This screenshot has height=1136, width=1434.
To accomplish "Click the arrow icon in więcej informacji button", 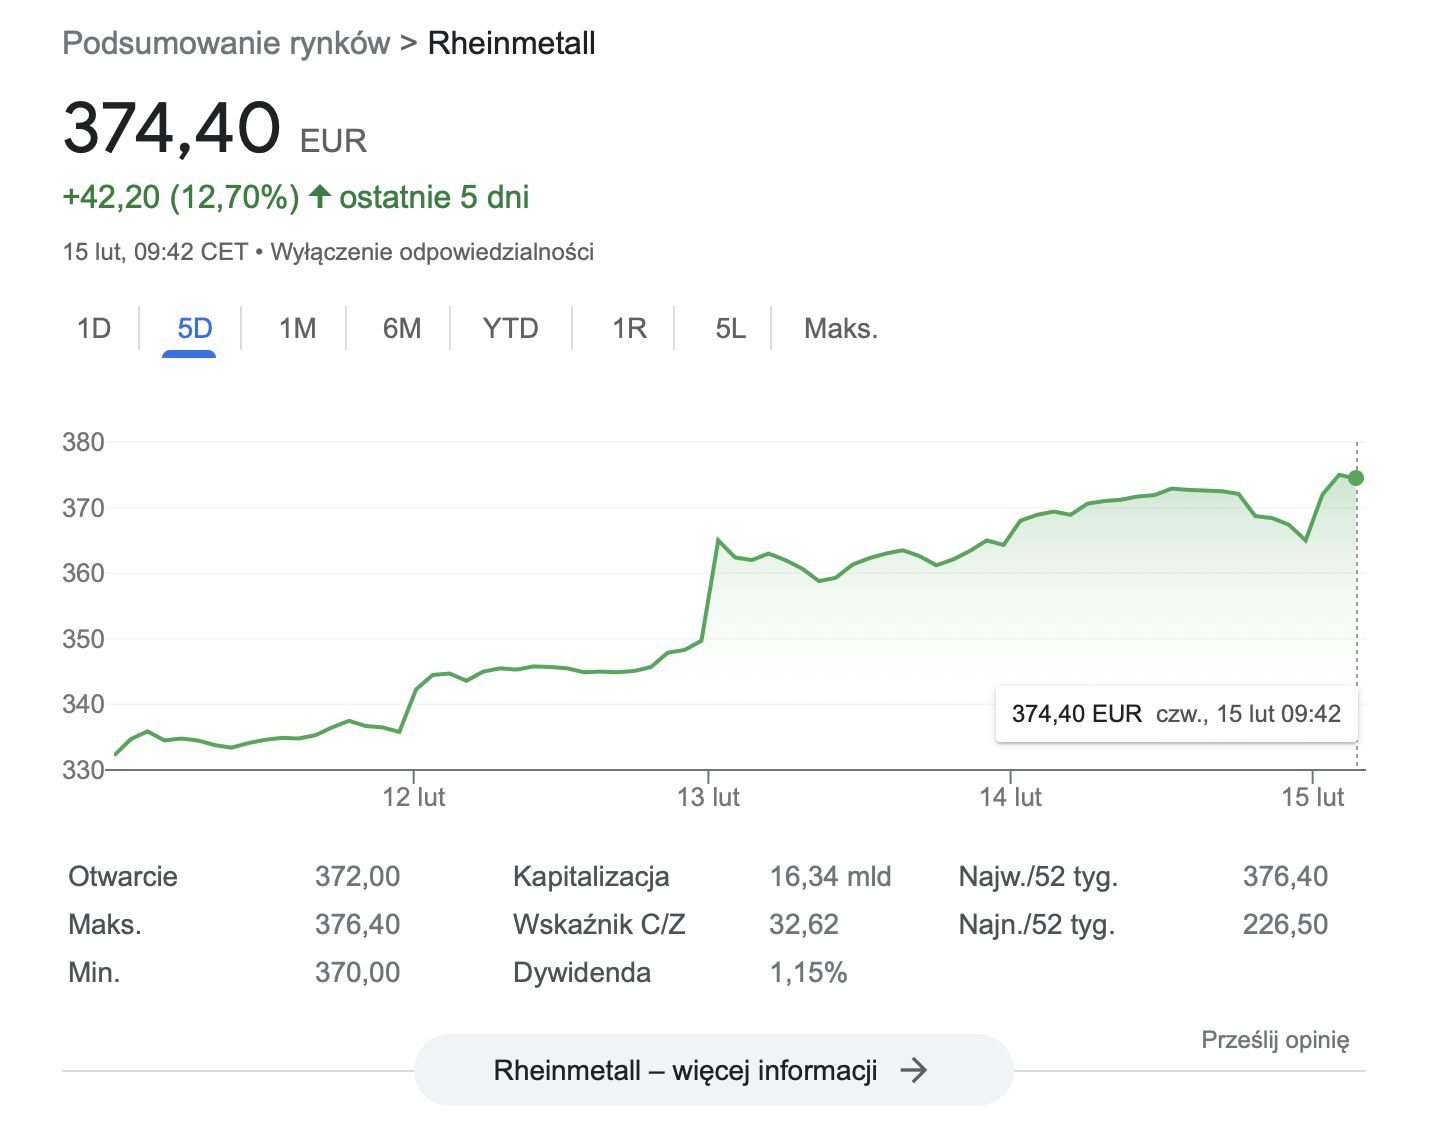I will pos(913,1070).
